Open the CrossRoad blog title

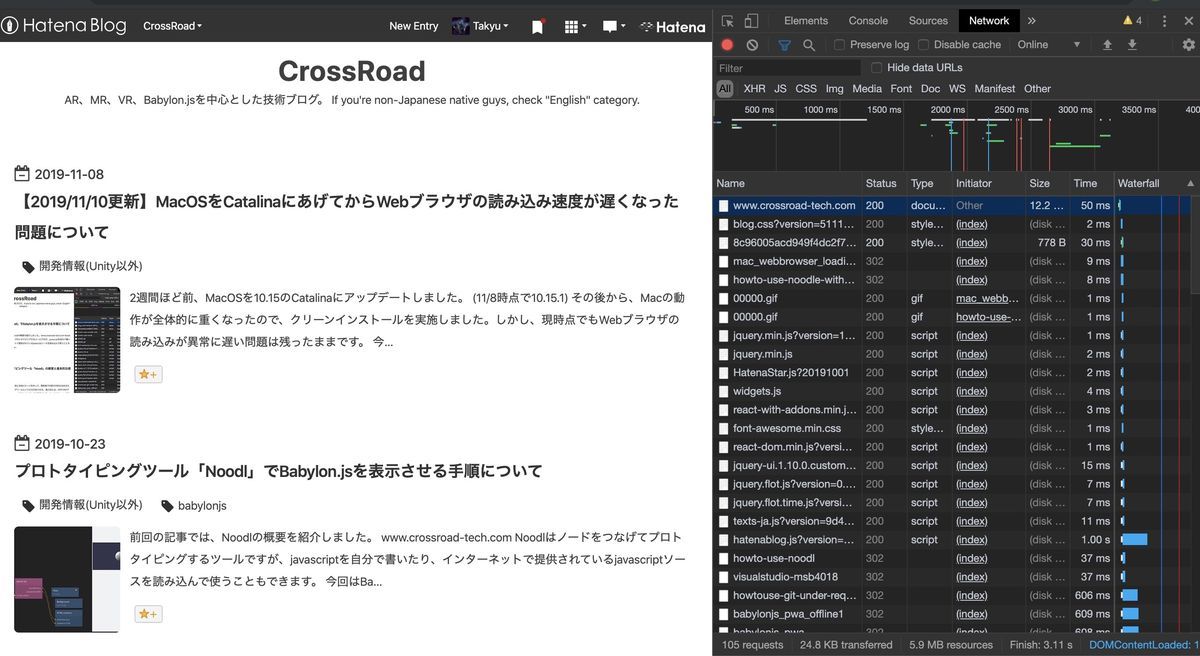coord(352,71)
